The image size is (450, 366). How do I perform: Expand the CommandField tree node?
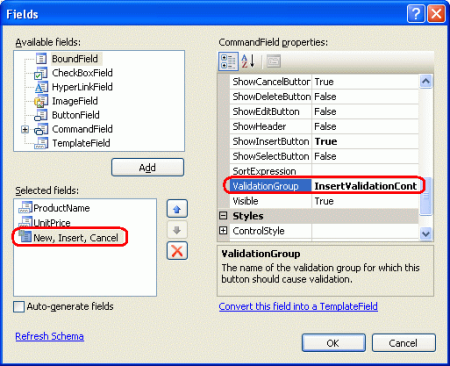click(x=25, y=129)
